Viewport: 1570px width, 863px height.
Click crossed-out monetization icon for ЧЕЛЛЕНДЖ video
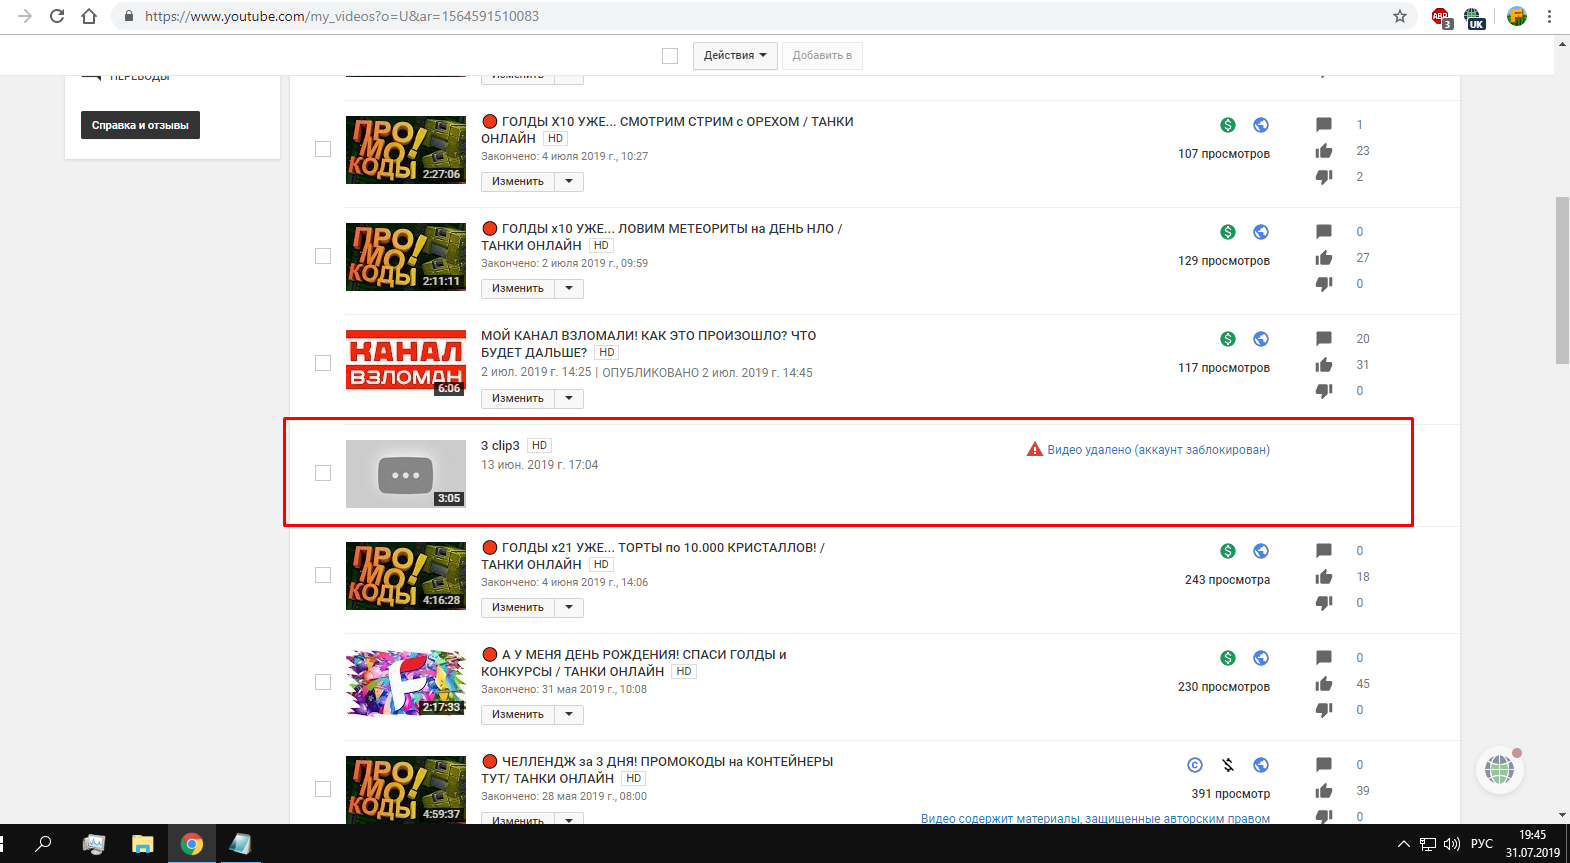(x=1228, y=765)
